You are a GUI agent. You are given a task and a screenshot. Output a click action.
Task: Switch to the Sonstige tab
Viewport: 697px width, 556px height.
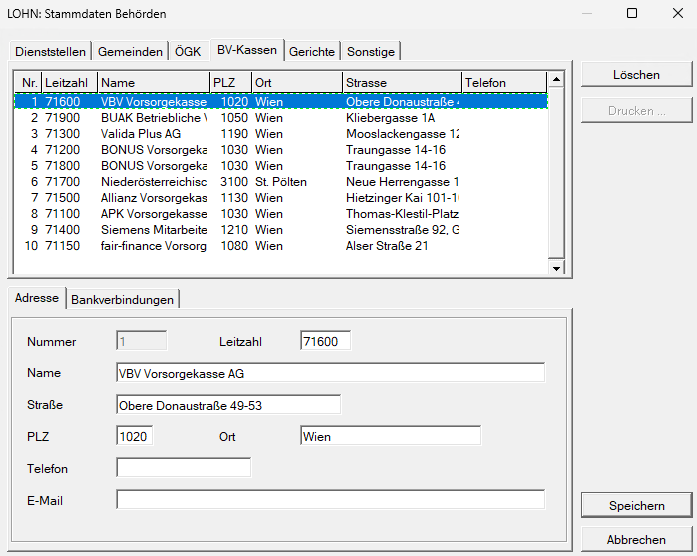pos(371,51)
